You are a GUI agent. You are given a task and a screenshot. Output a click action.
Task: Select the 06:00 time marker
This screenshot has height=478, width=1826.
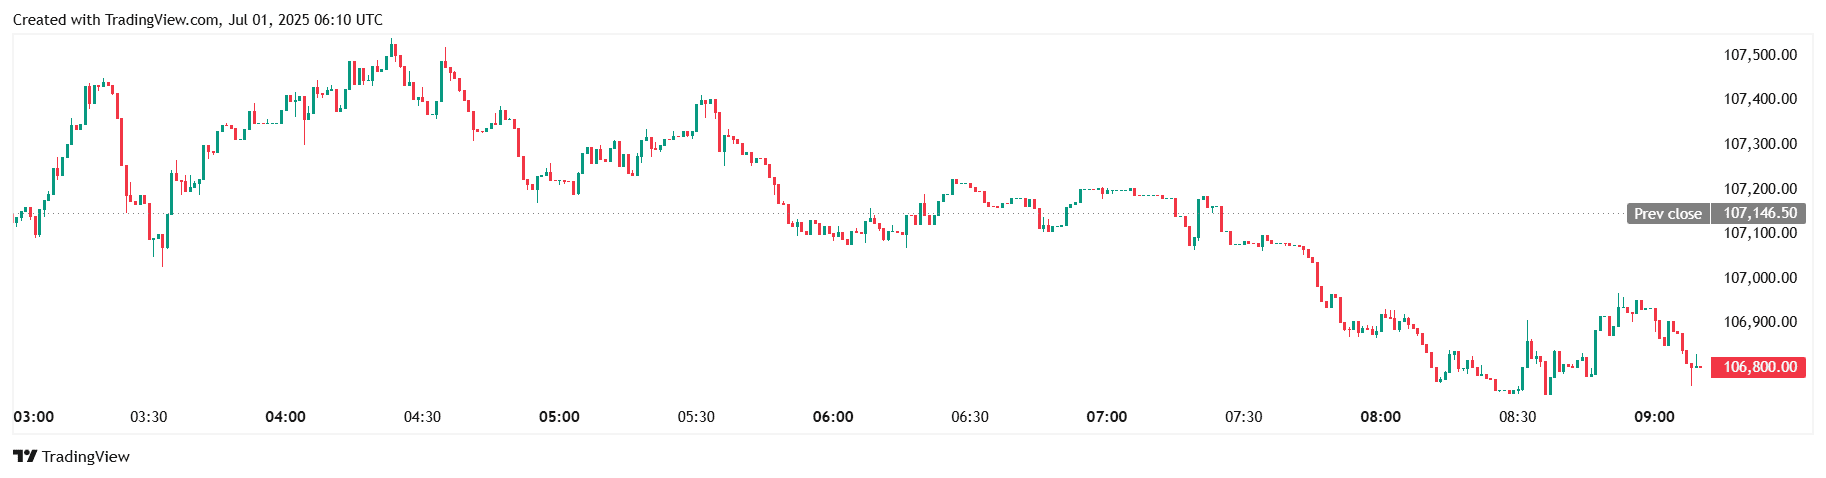[x=833, y=417]
